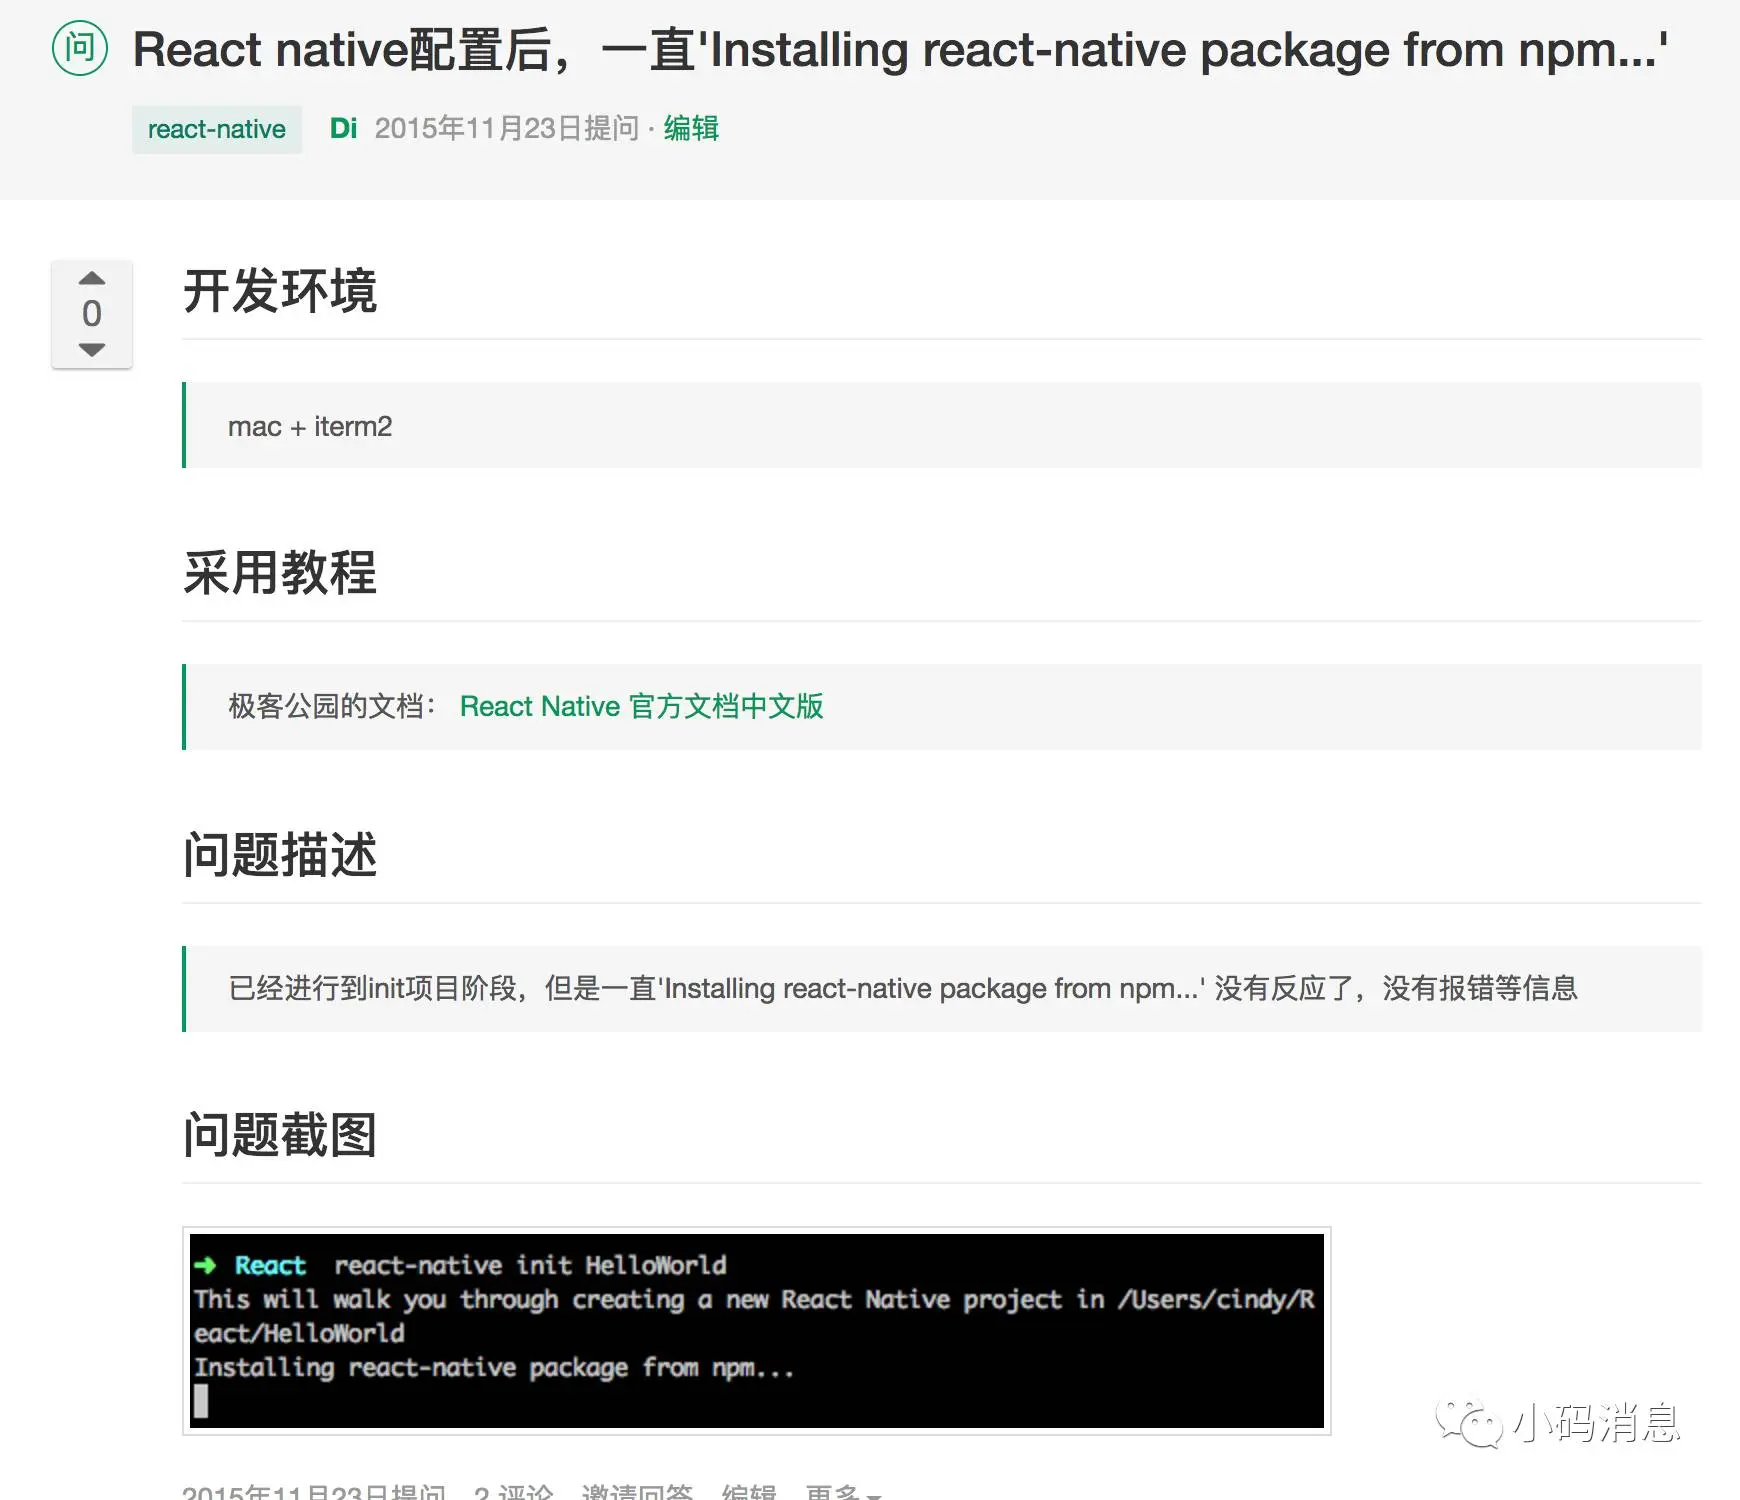Click the problem description quote text
The width and height of the screenshot is (1740, 1500).
[x=903, y=988]
